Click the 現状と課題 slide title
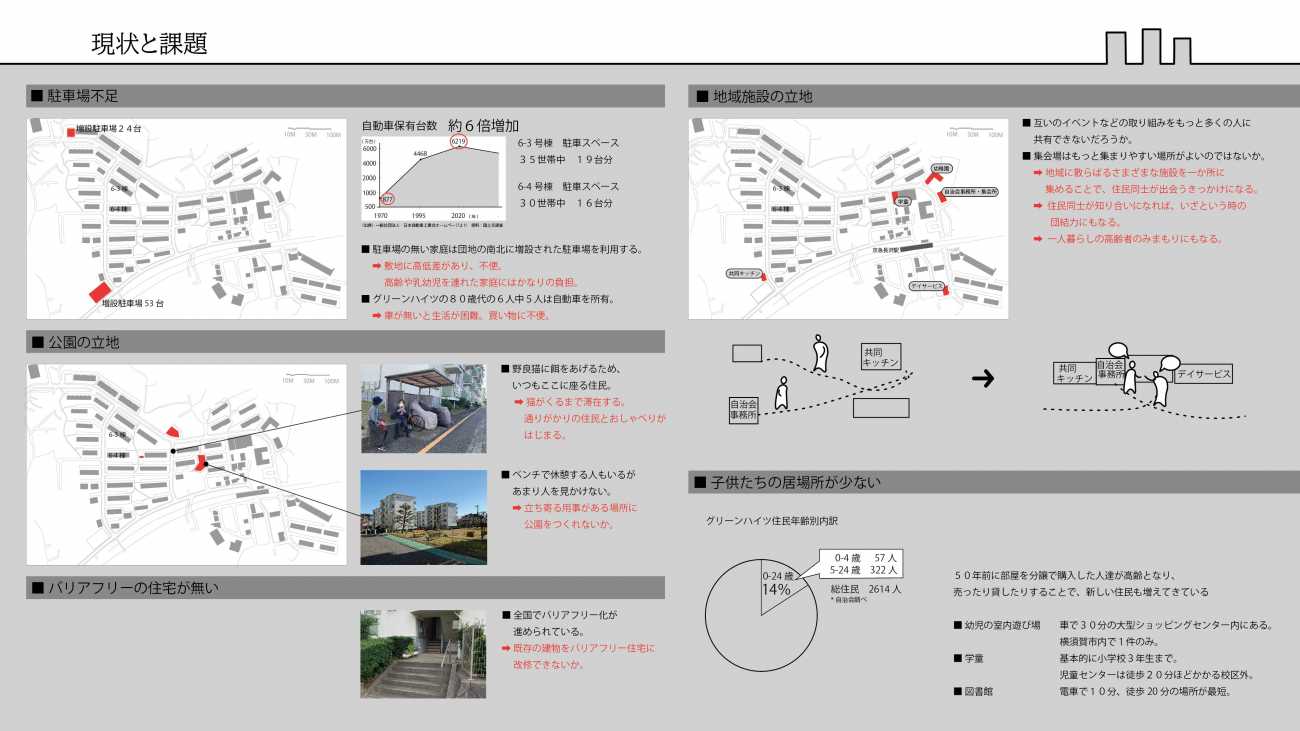Screen dimensions: 1300x731 tap(149, 44)
